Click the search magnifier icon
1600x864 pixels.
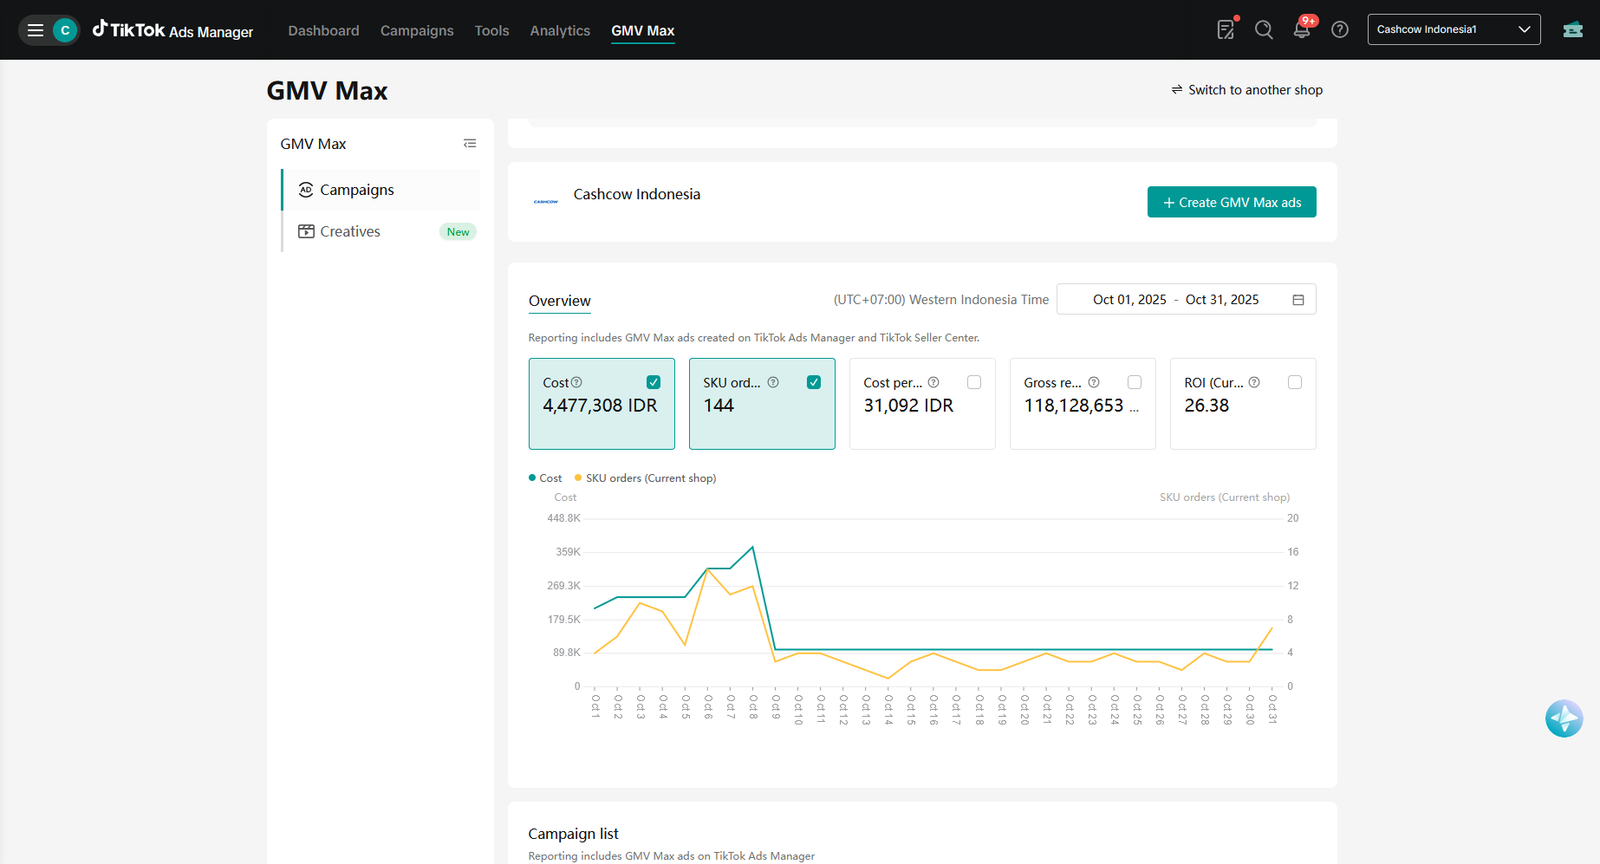[1264, 30]
